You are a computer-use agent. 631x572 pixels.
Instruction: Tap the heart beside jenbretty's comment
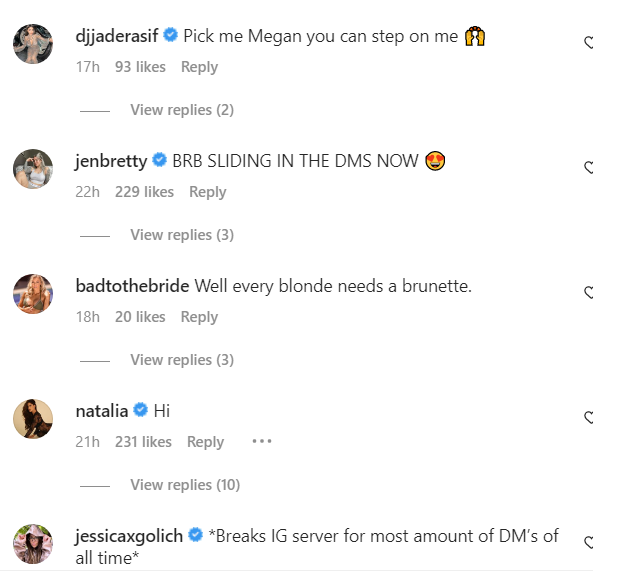pyautogui.click(x=589, y=168)
